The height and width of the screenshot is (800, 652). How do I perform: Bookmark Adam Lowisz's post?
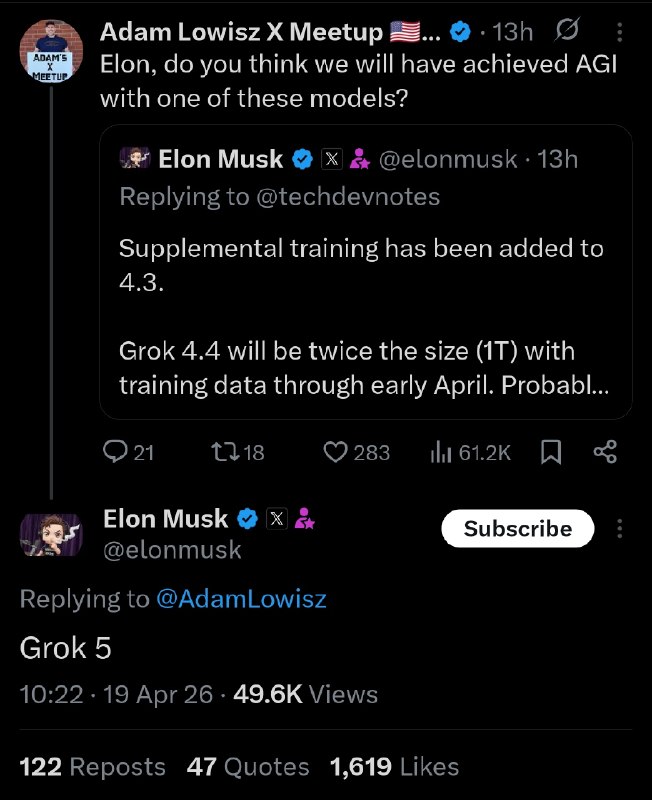[550, 452]
